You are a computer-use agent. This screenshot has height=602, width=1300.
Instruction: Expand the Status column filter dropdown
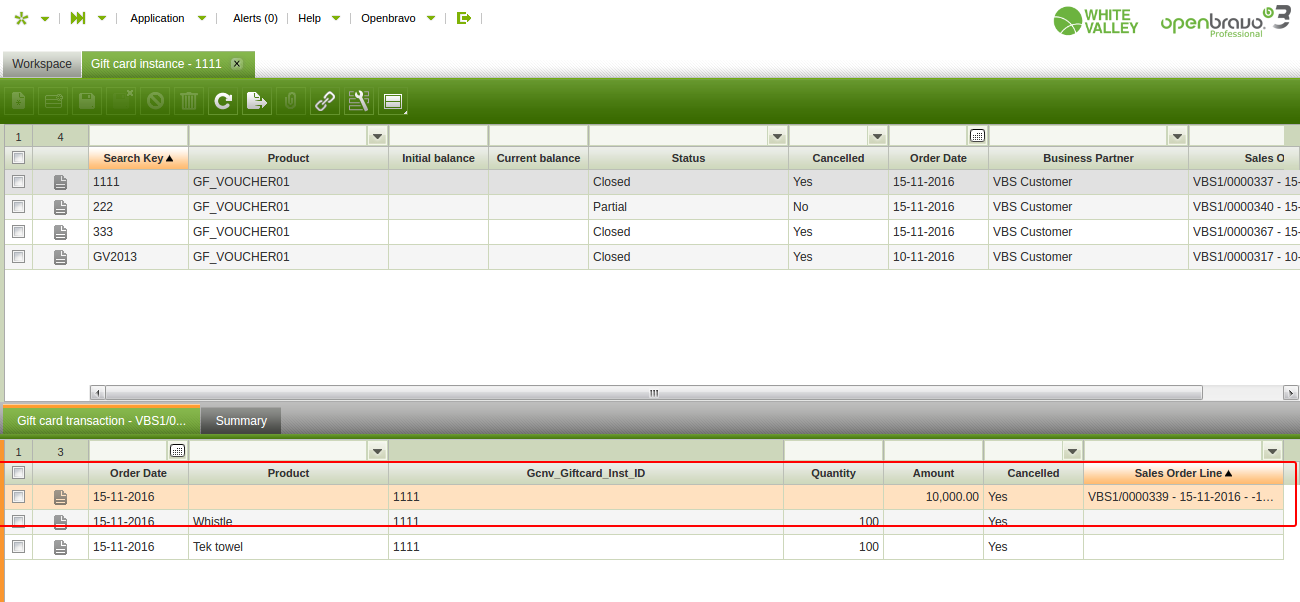(x=777, y=136)
